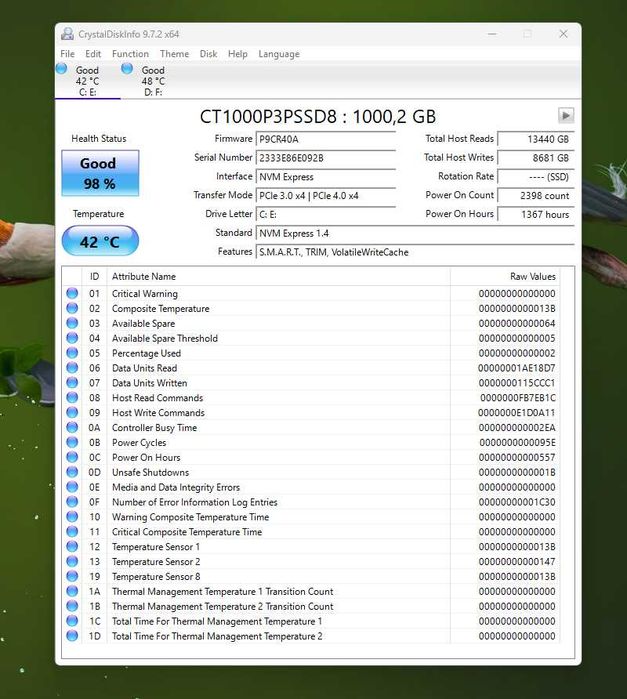Screen dimensions: 627x699
Task: Click status icon of Temperature Sensor 2 row
Action: click(72, 561)
